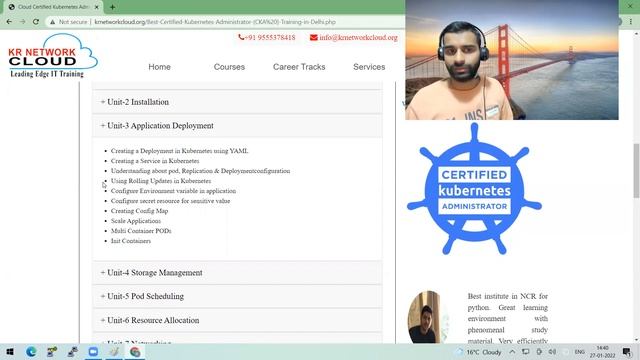The width and height of the screenshot is (640, 360).
Task: Expand Unit-6 Resource Allocation section
Action: pos(238,320)
